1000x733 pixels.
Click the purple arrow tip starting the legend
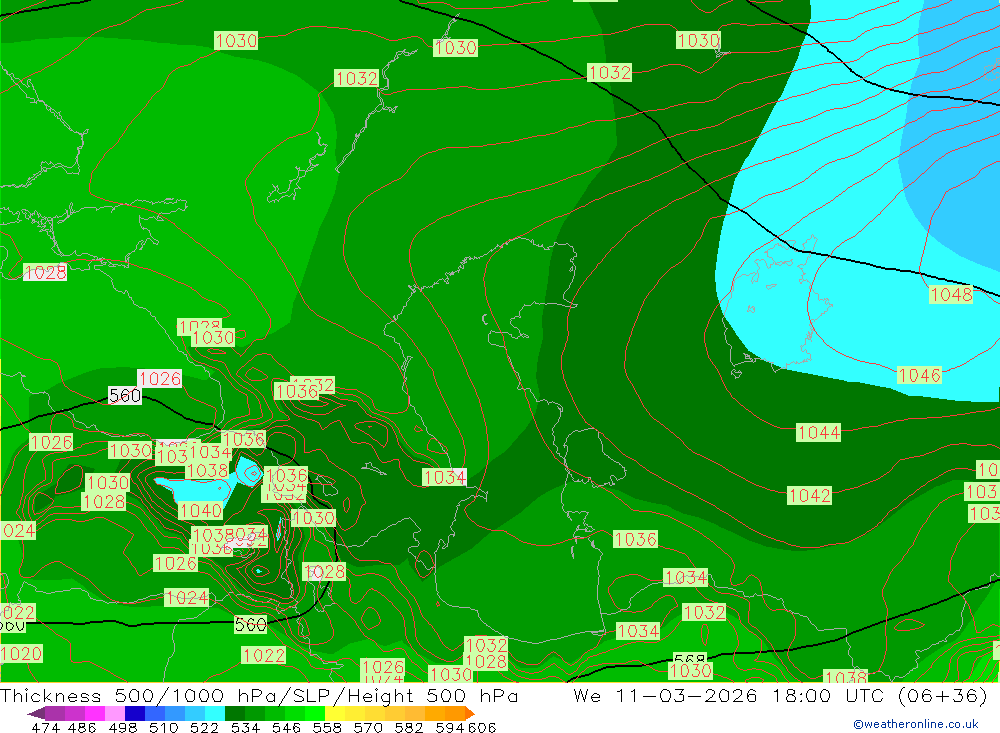36,713
